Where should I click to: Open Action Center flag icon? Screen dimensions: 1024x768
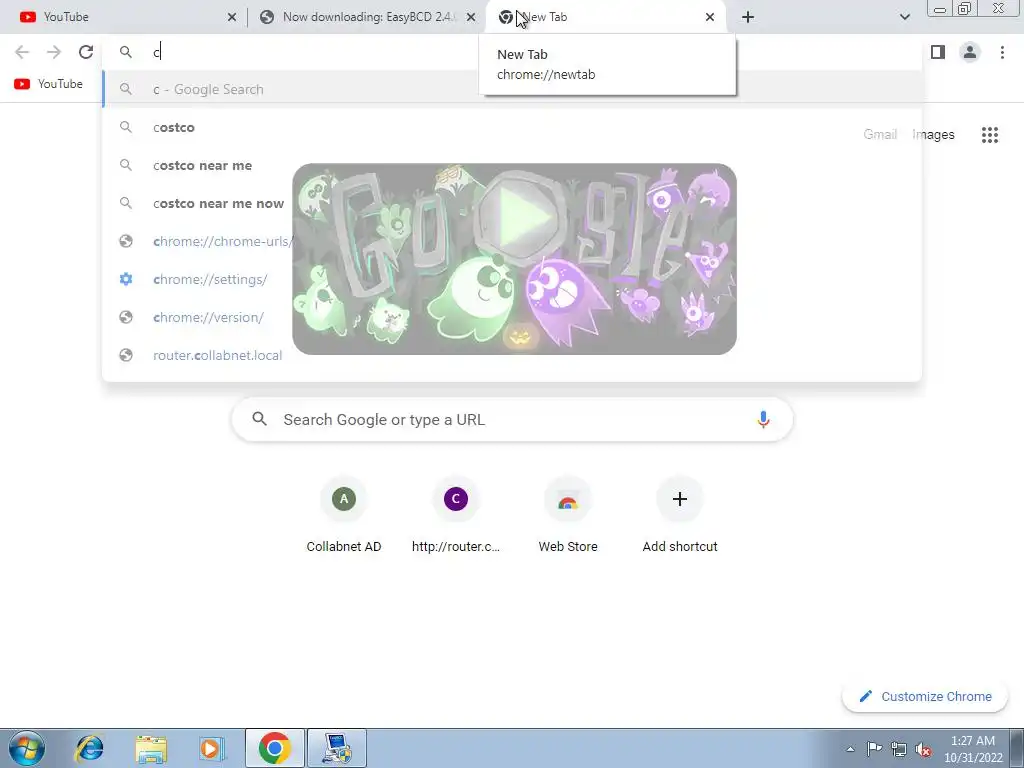874,749
